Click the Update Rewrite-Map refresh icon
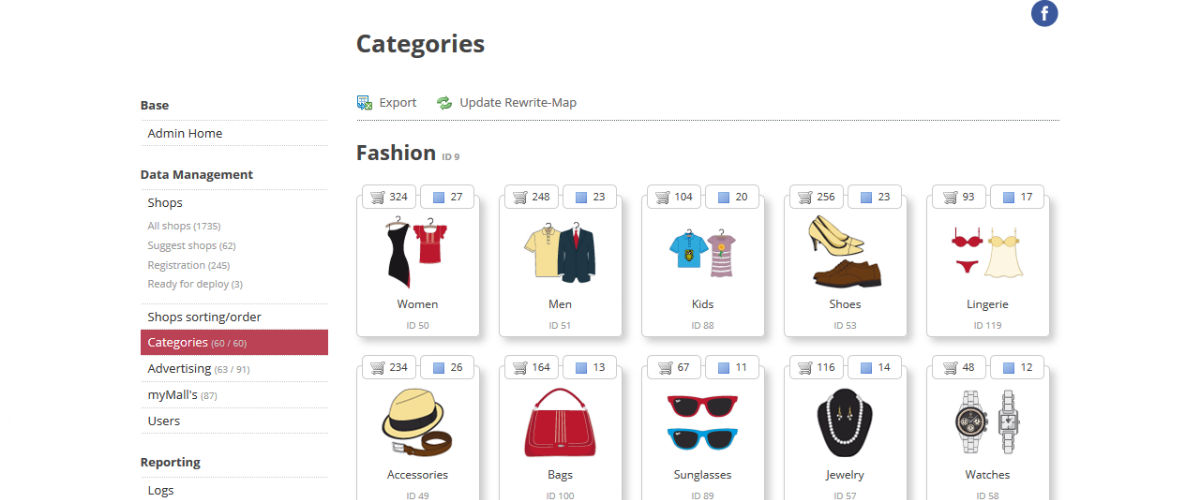Image resolution: width=1200 pixels, height=500 pixels. pyautogui.click(x=445, y=102)
